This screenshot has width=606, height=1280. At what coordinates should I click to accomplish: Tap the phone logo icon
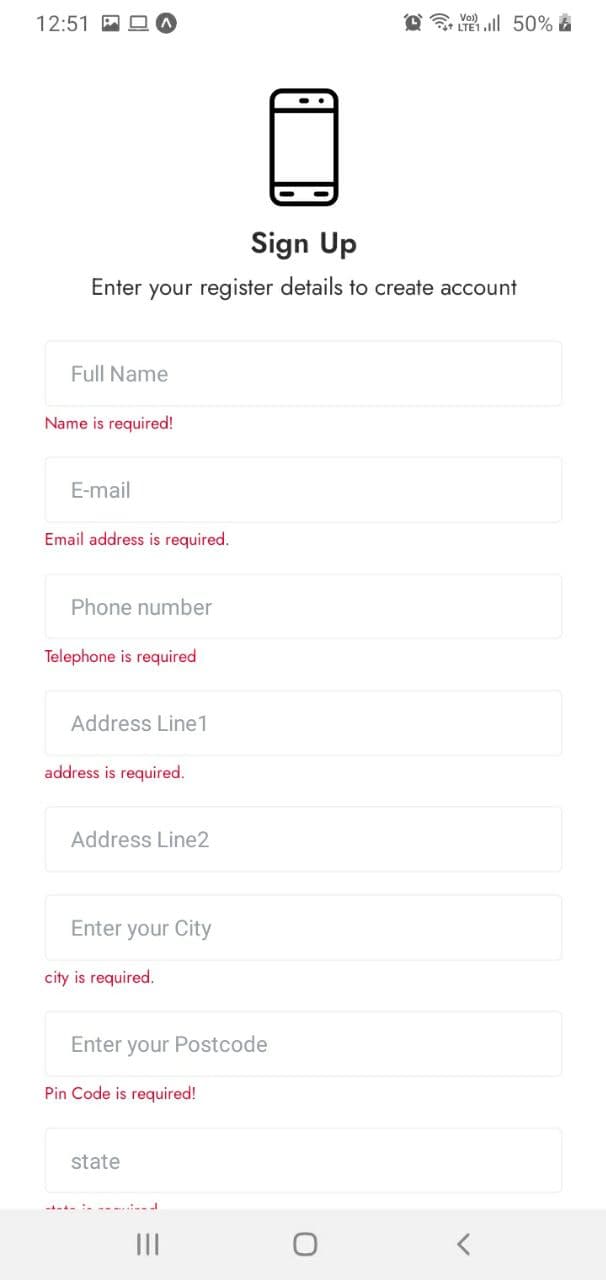(x=304, y=148)
